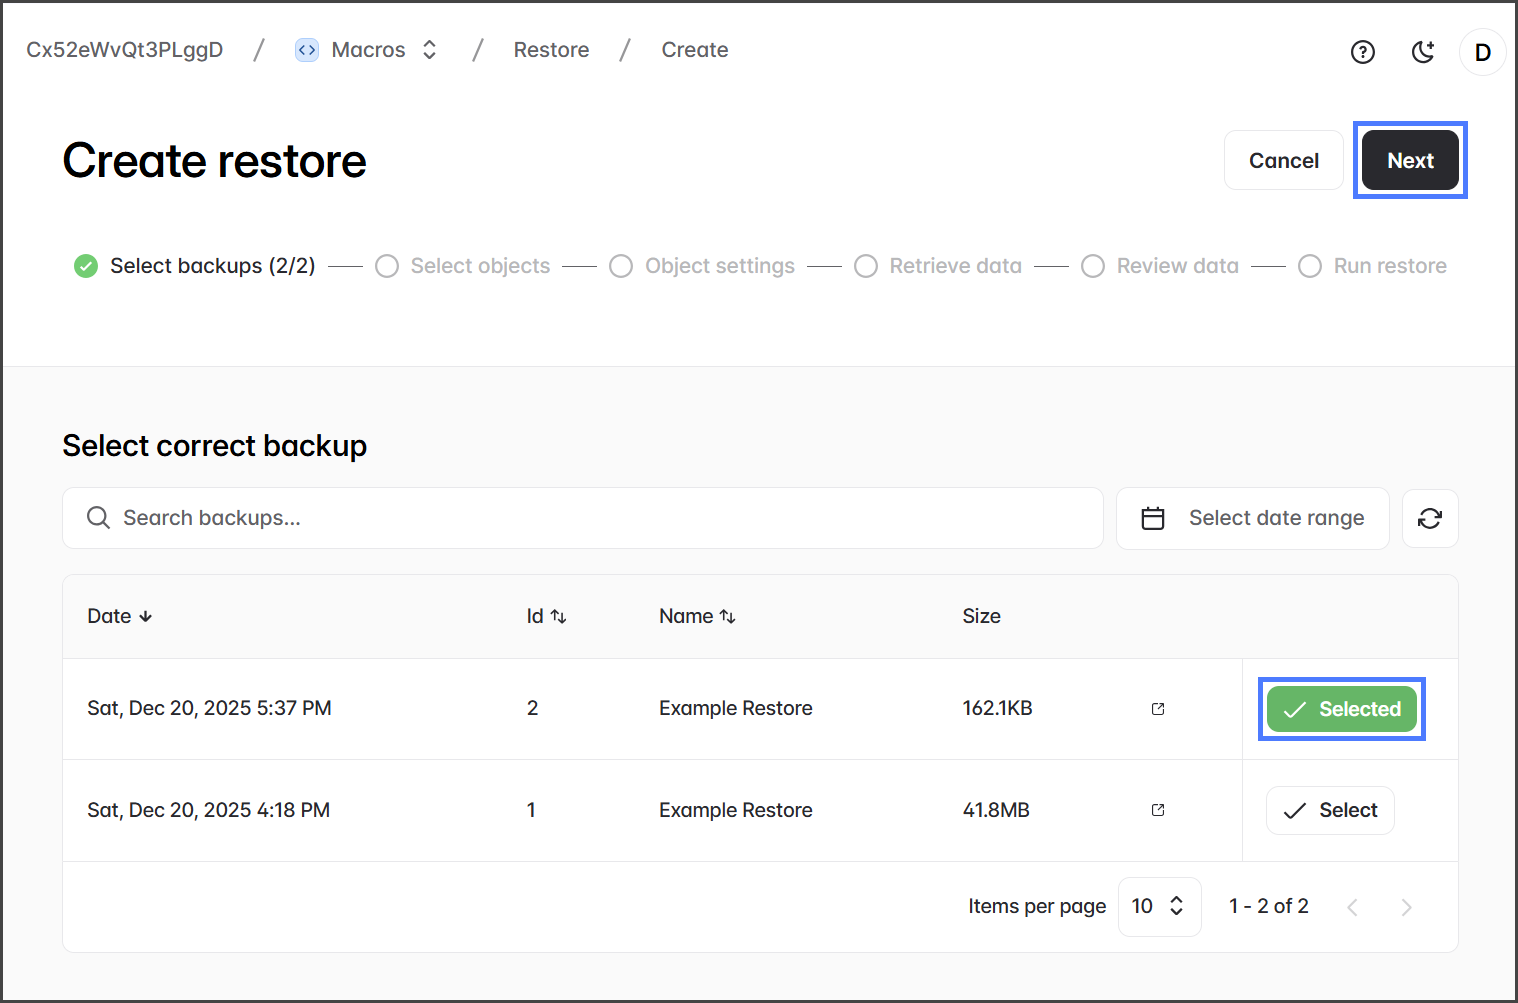1518x1003 pixels.
Task: Cancel the restore creation
Action: 1283,160
